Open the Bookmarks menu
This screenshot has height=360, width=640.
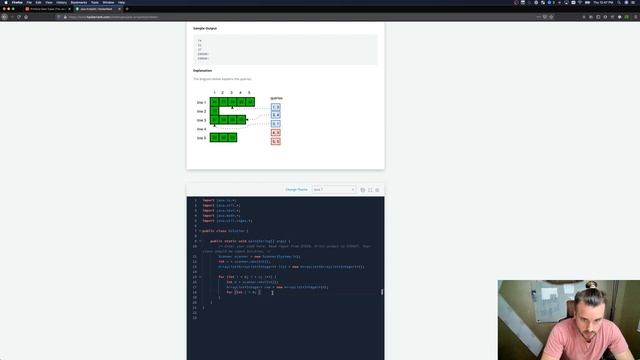[79, 2]
